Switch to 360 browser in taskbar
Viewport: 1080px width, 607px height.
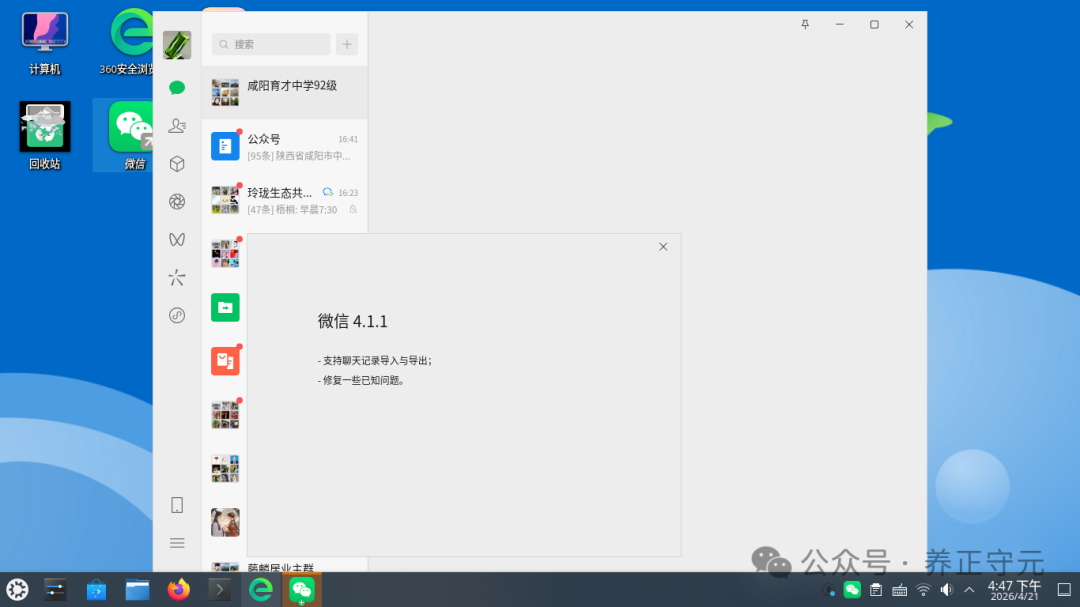(x=261, y=590)
